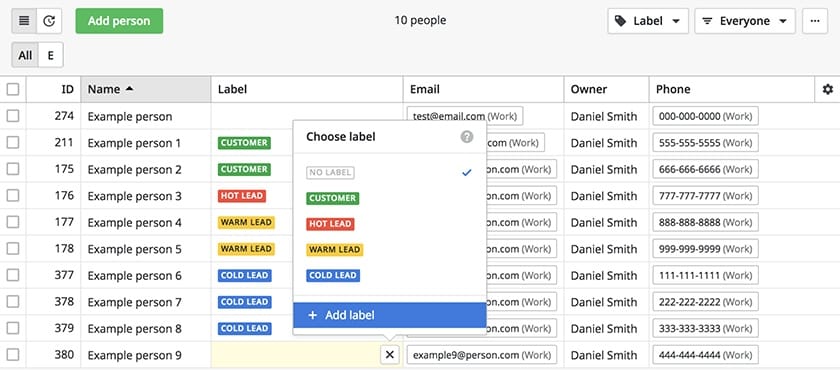Screen dimensions: 840x370
Task: Click HOT LEAD label of Example person 3
Action: [x=242, y=196]
